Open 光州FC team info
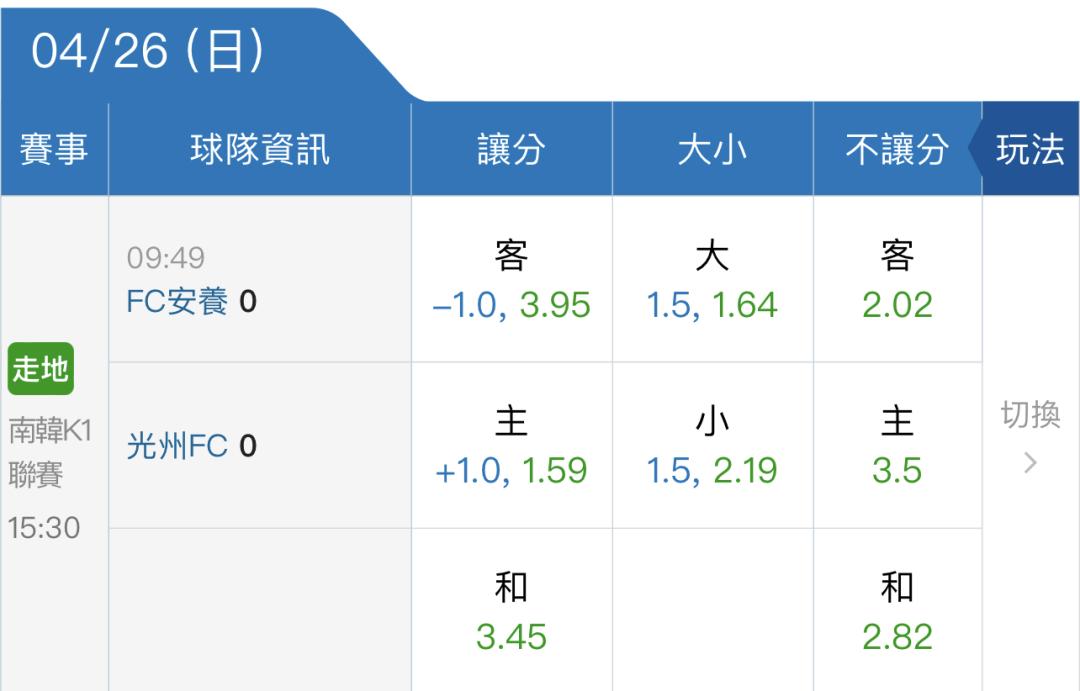1080x691 pixels. coord(178,446)
